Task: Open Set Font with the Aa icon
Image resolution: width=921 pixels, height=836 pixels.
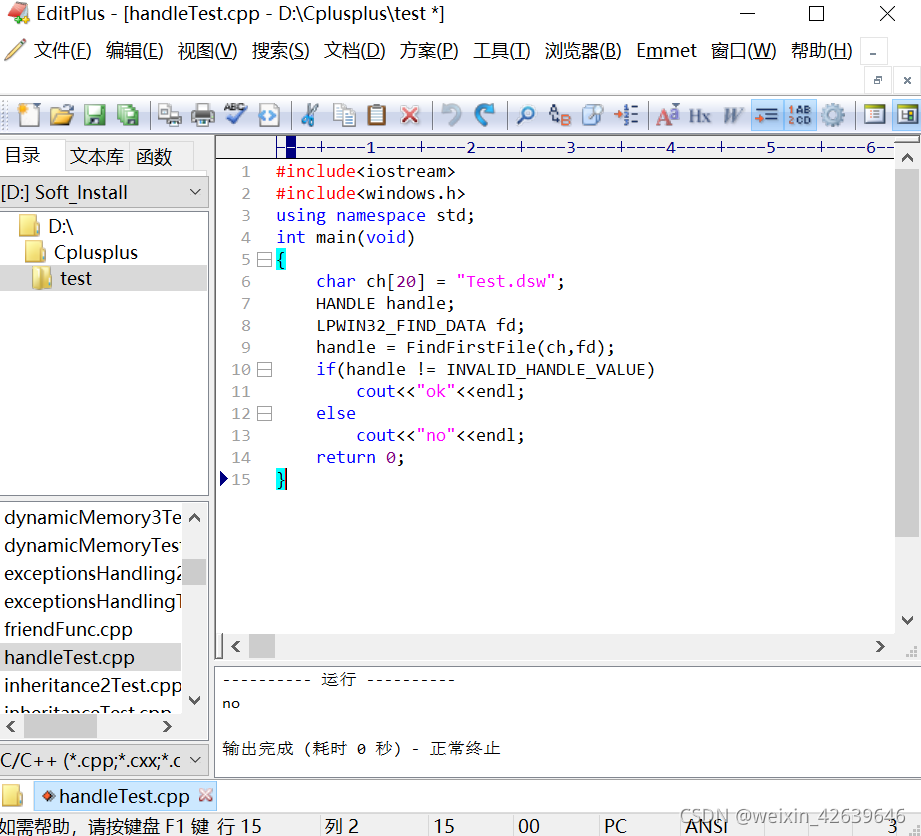Action: 668,115
